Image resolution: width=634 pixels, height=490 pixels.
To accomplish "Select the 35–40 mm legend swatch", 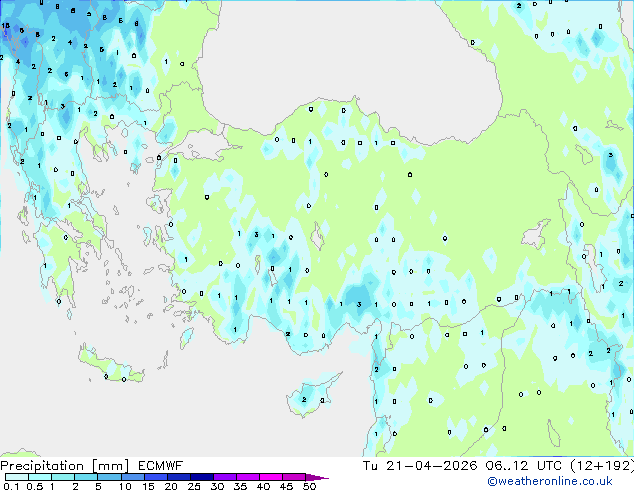I will (248, 477).
